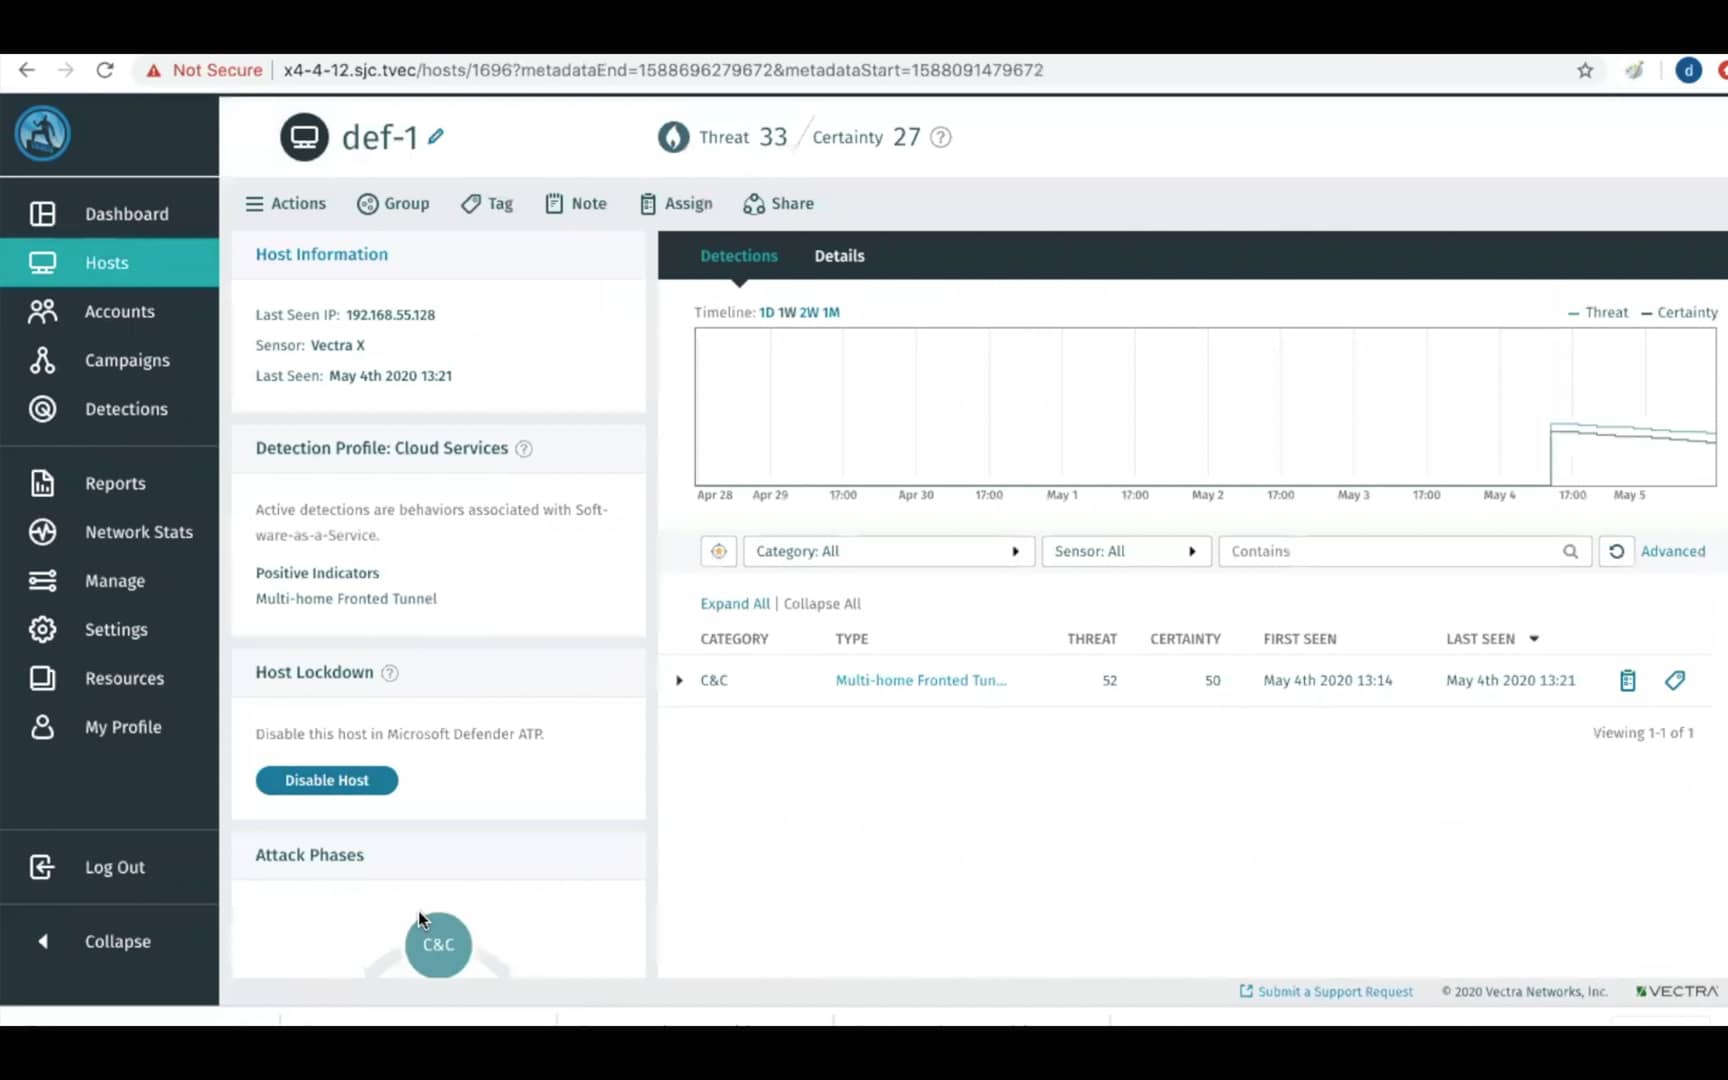Open the Hosts section in sidebar
Viewport: 1728px width, 1080px height.
(x=106, y=262)
